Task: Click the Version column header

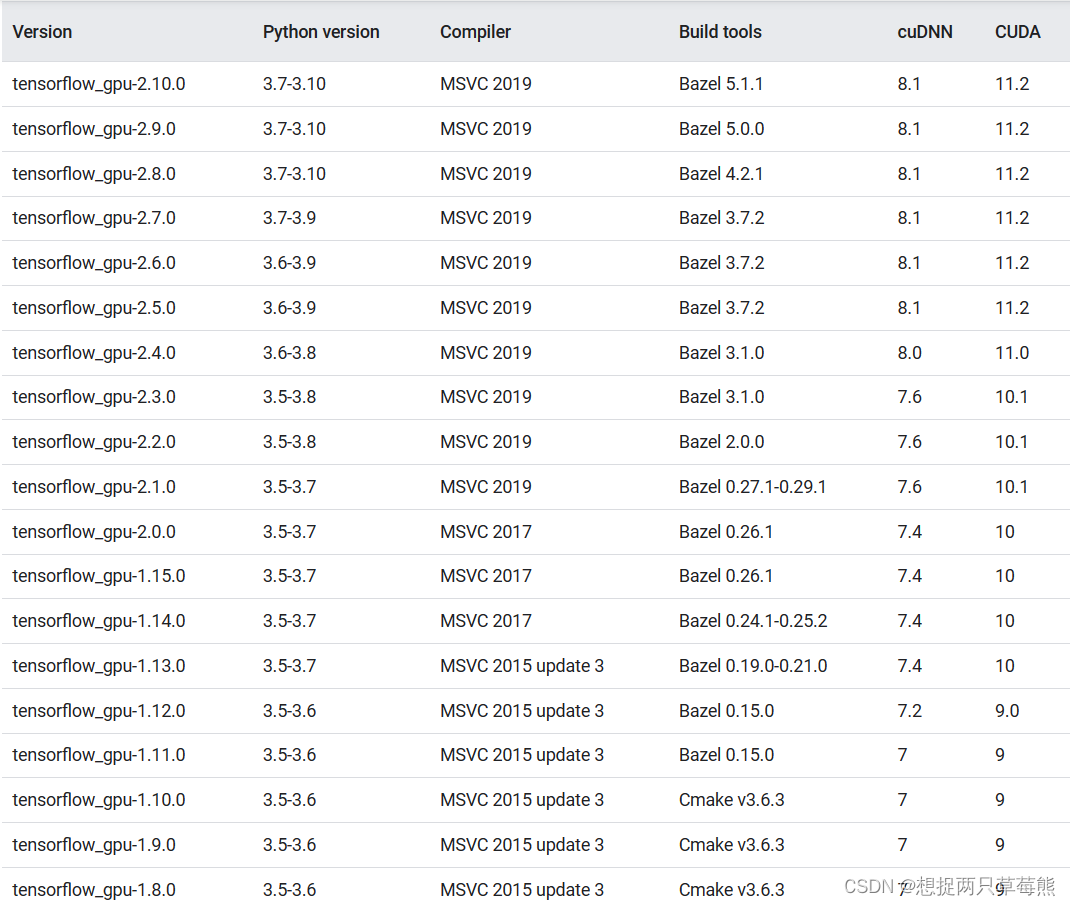Action: tap(42, 32)
